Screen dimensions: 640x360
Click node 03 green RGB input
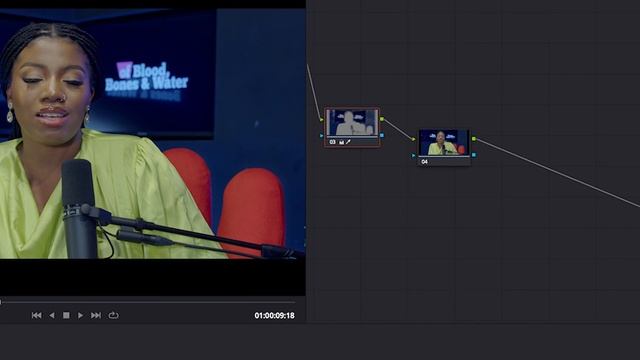tap(322, 120)
